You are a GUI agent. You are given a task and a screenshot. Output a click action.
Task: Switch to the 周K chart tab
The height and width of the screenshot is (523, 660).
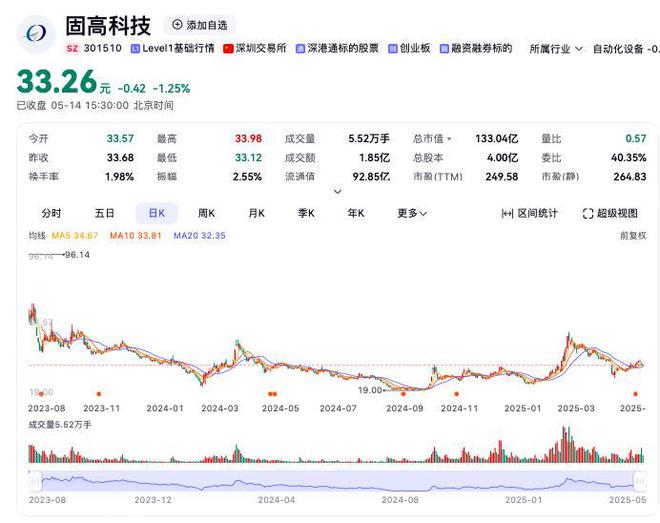pyautogui.click(x=206, y=214)
